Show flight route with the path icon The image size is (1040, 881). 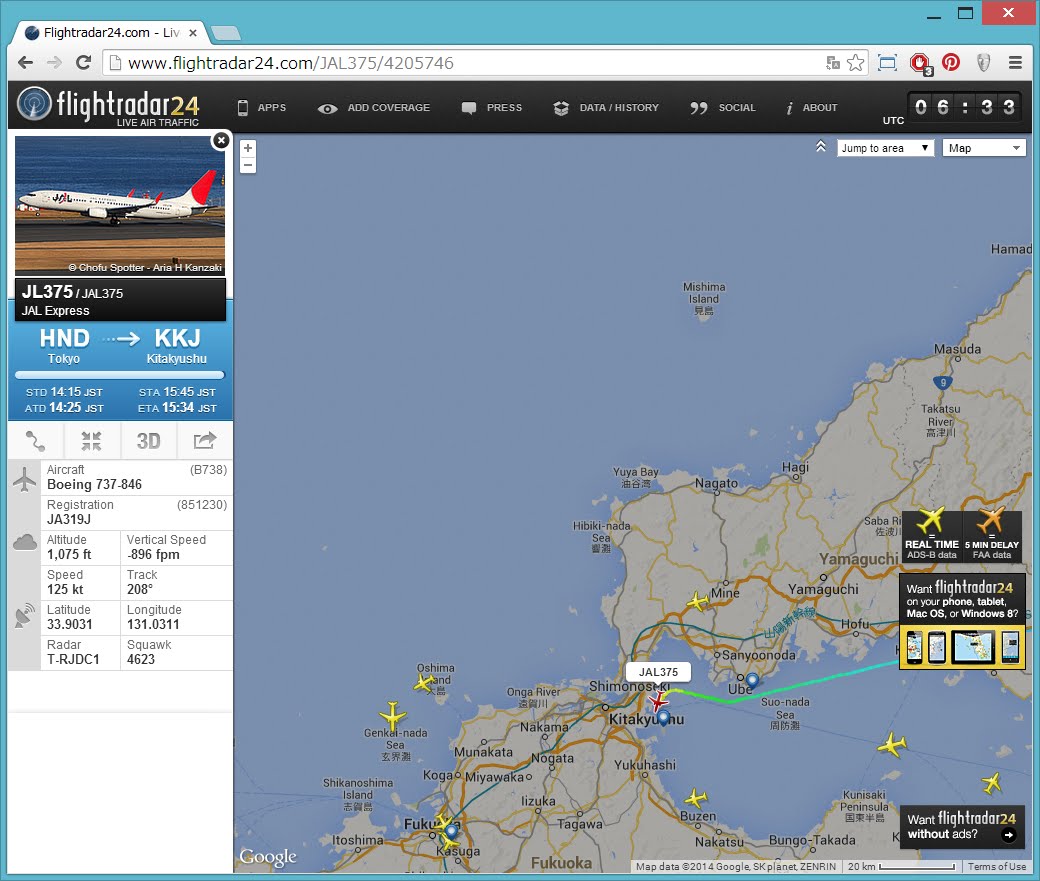35,441
